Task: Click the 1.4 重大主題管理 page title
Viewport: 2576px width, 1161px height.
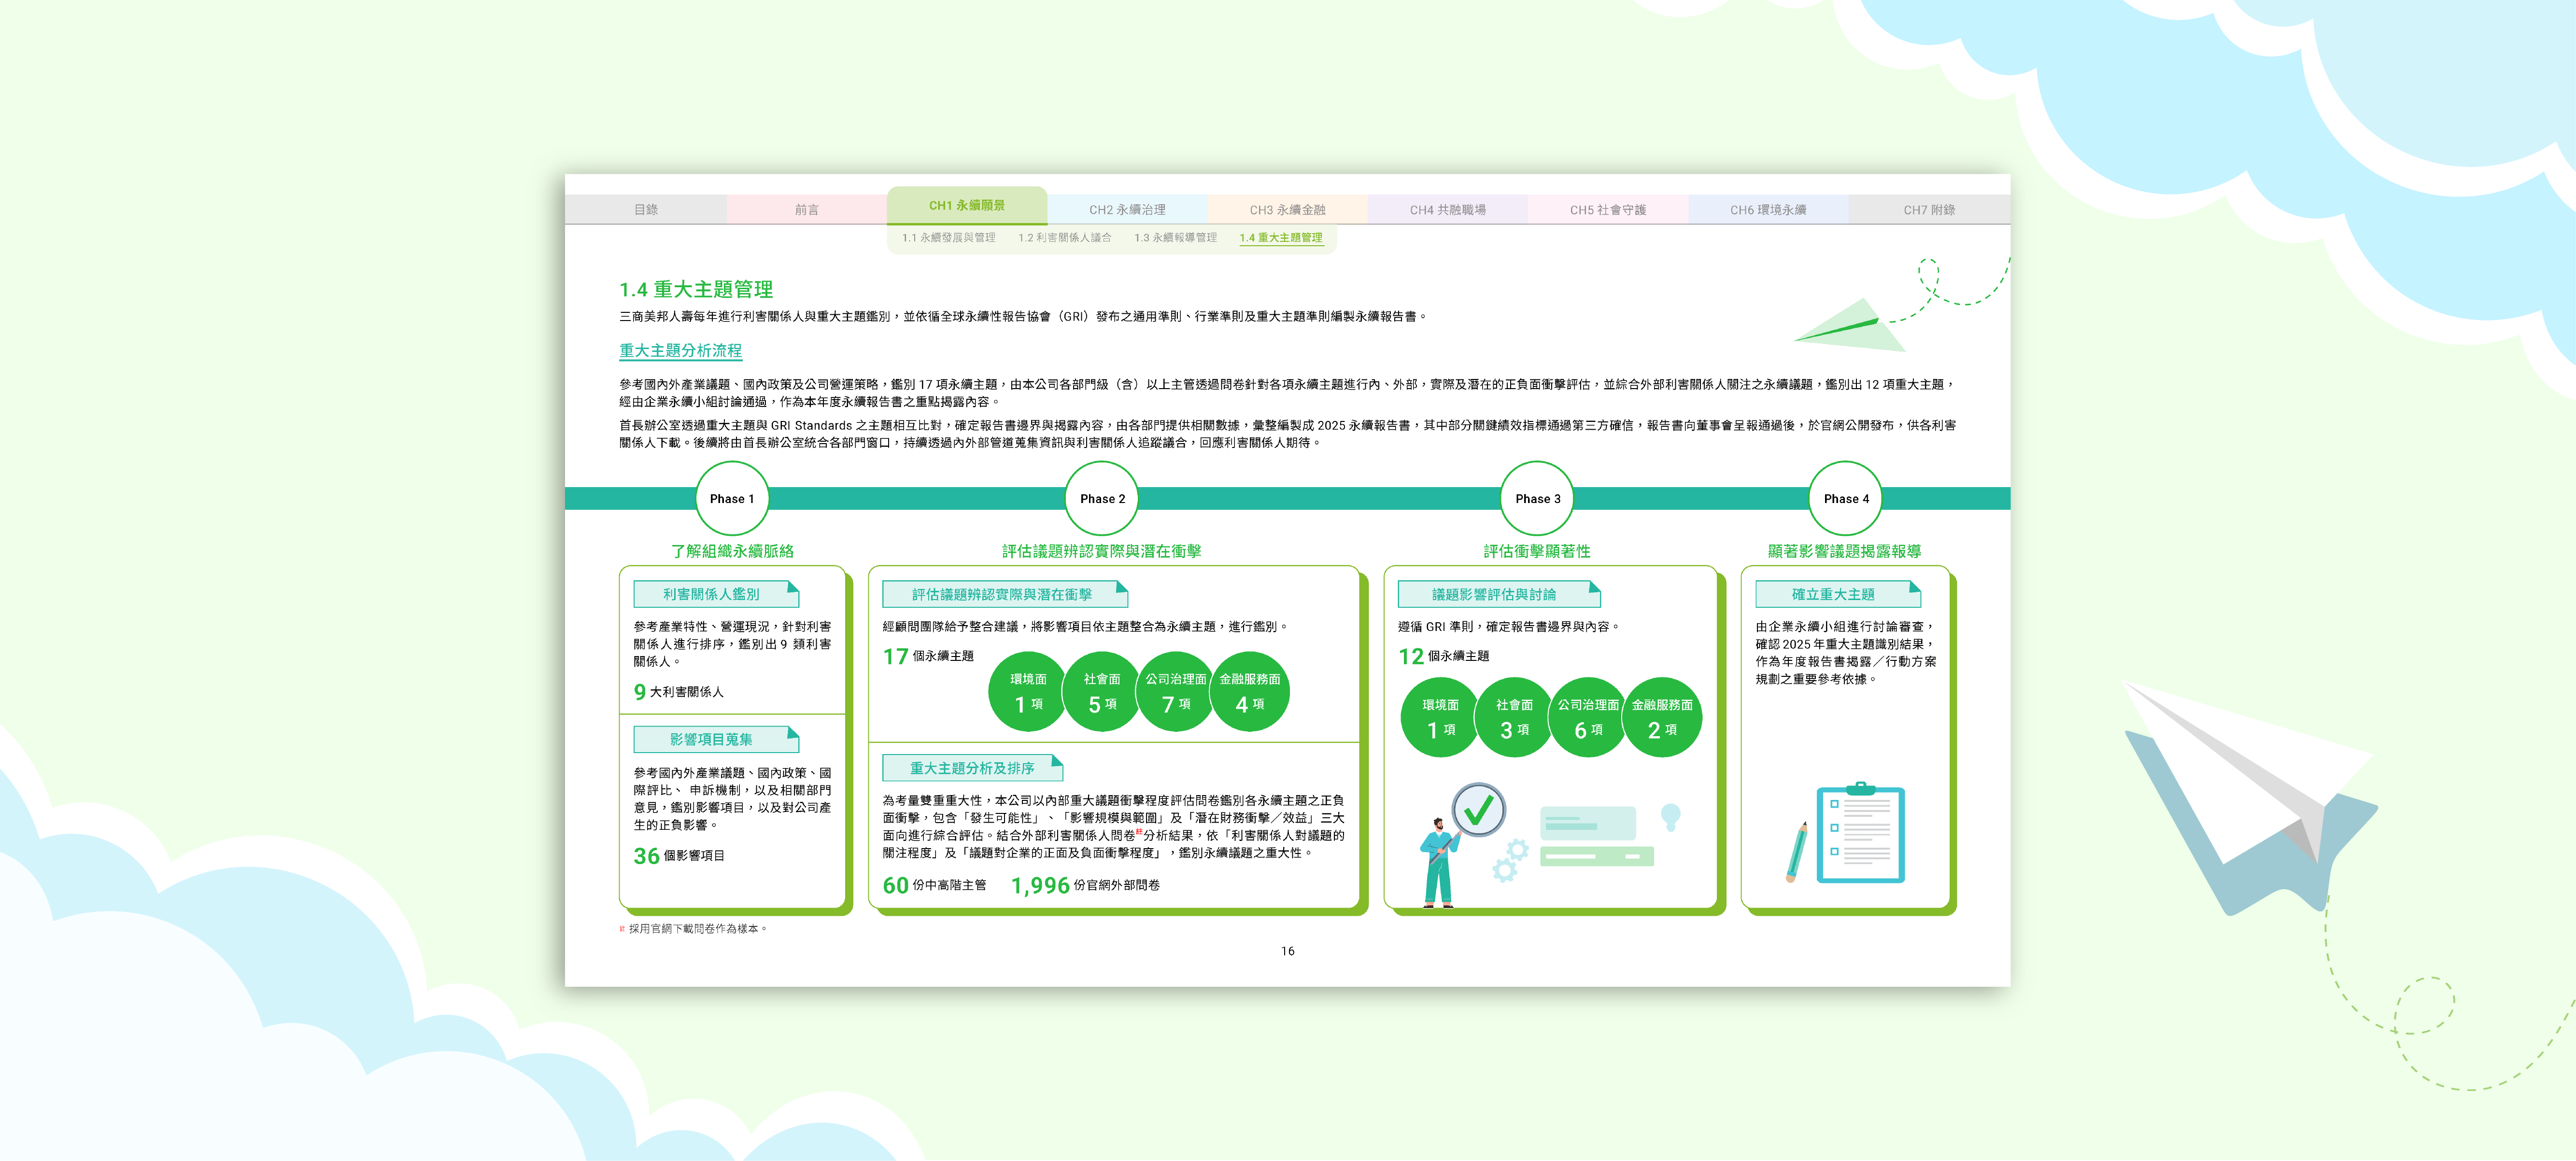Action: (x=696, y=290)
